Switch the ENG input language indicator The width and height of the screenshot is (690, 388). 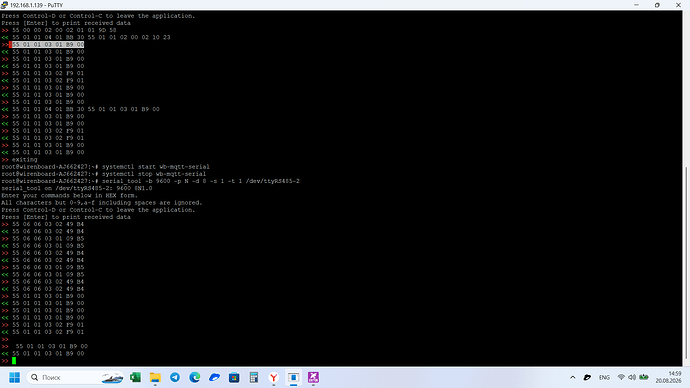point(604,377)
